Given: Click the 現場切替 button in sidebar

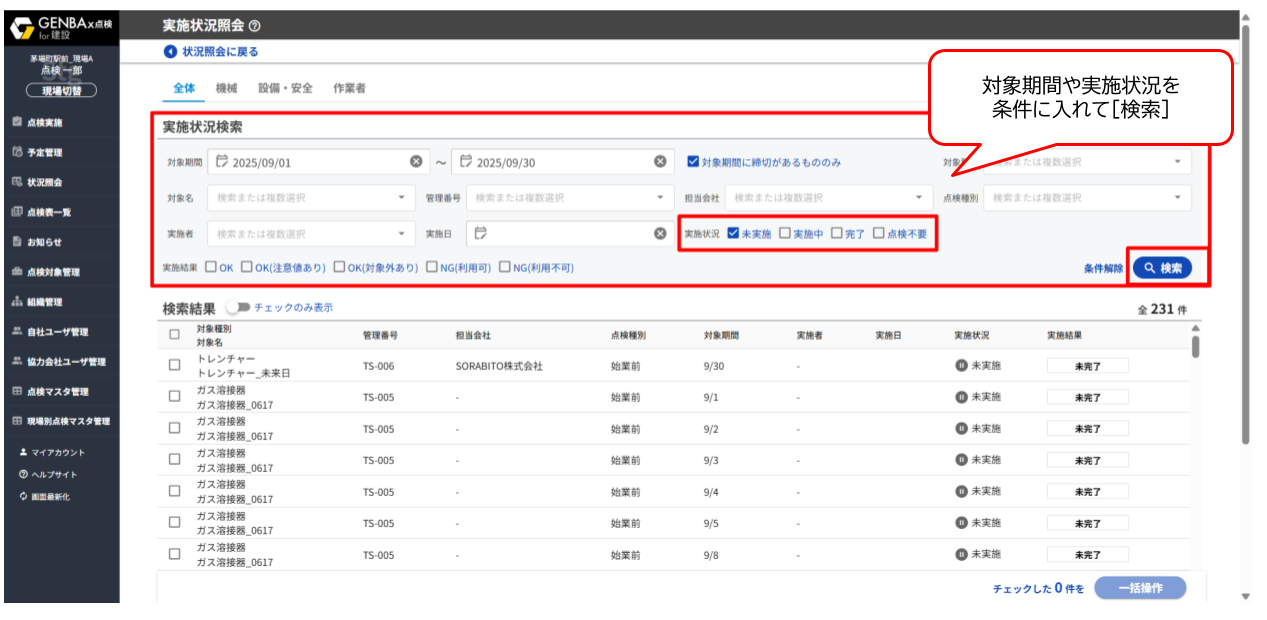Looking at the screenshot, I should click(61, 91).
